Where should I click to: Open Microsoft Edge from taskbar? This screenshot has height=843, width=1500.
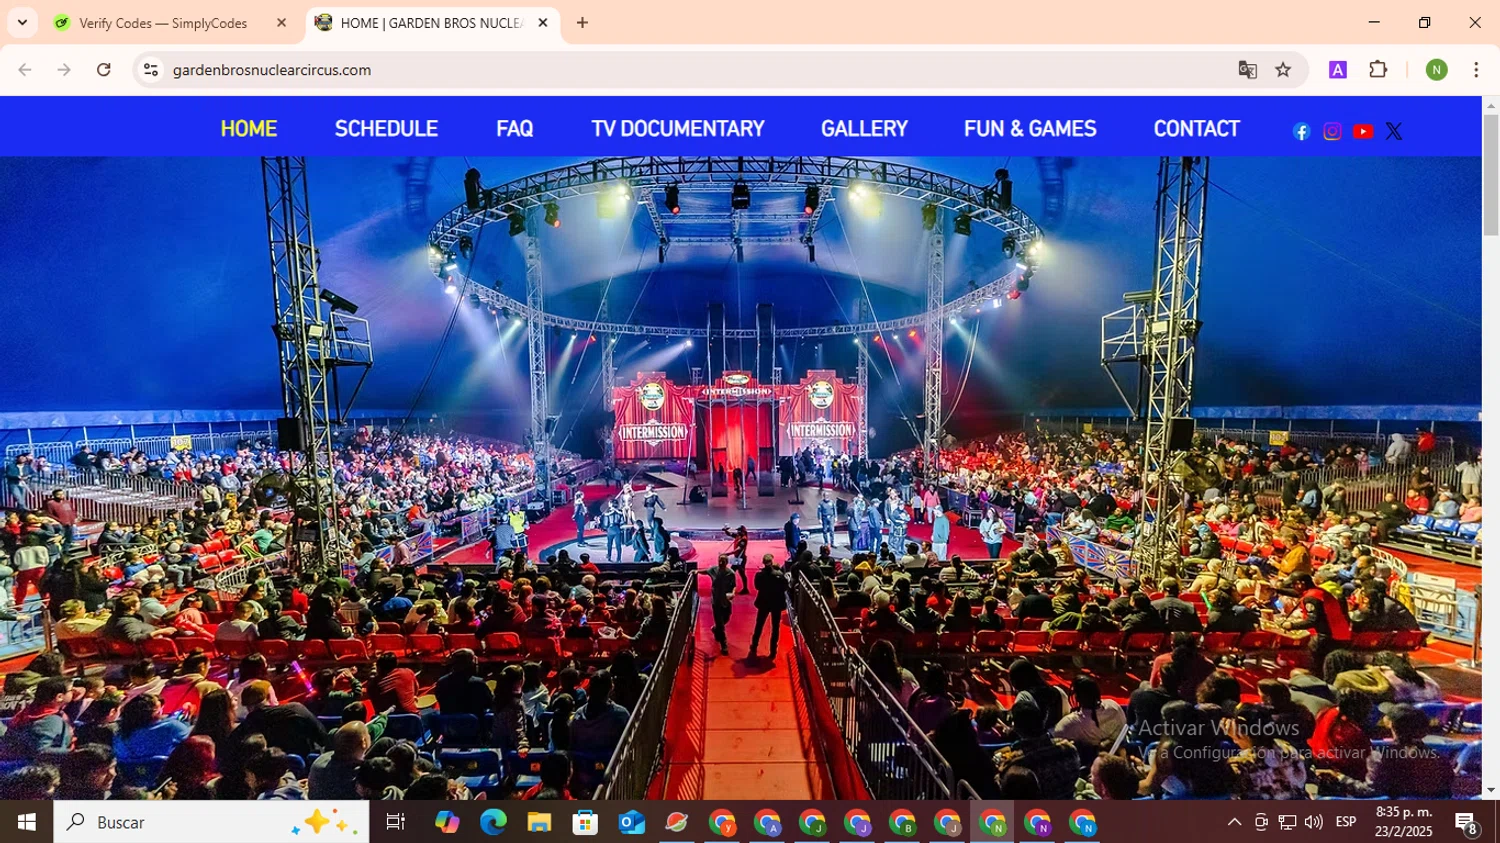493,822
